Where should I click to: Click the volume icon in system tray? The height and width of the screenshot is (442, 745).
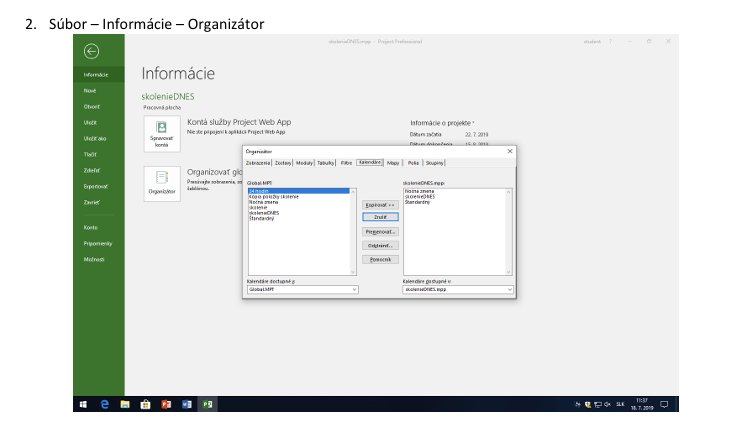tap(607, 404)
